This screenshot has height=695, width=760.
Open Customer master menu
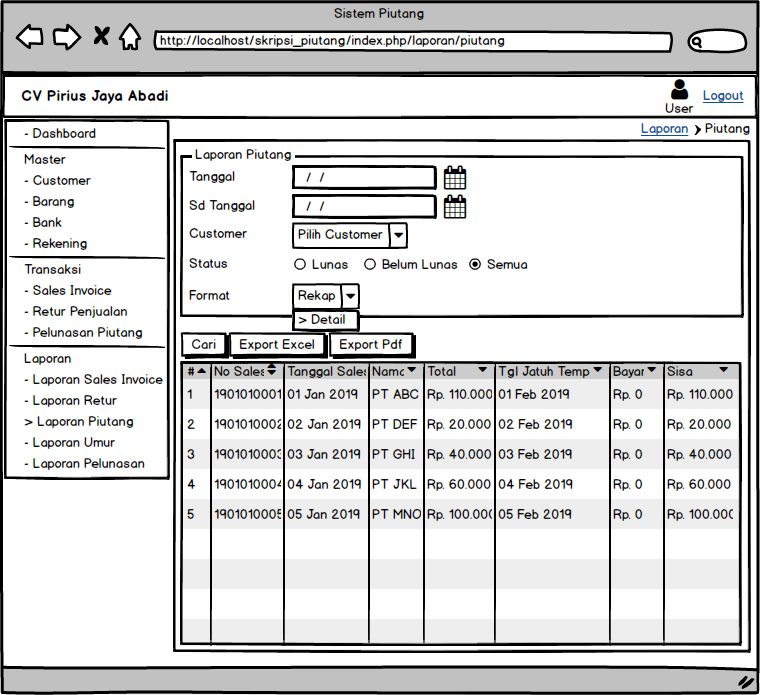click(57, 181)
